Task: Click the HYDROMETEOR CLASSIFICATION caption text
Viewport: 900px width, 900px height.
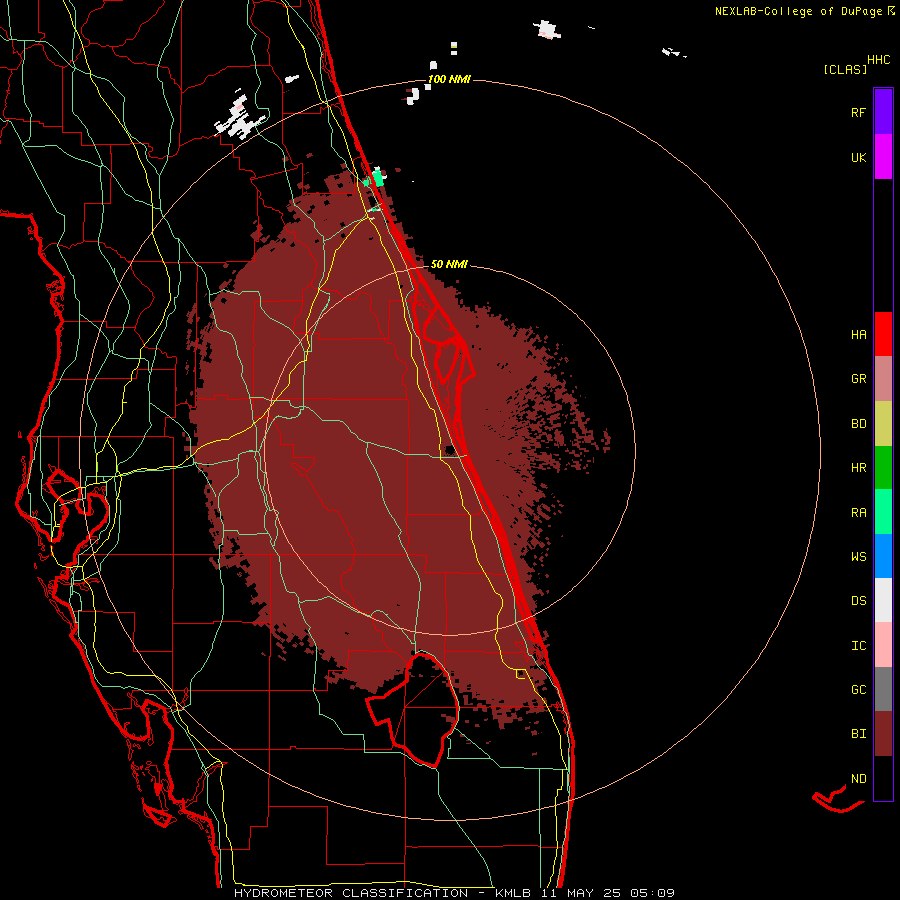Action: pos(351,893)
